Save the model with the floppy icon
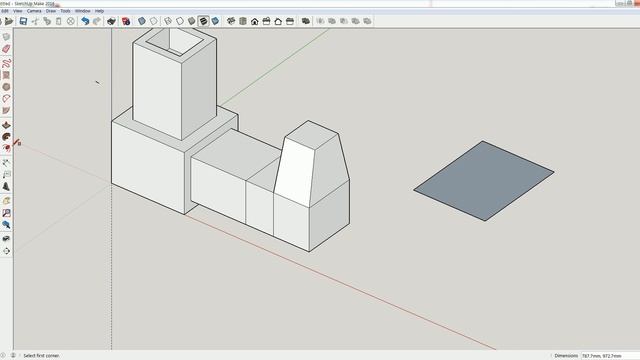Image resolution: width=640 pixels, height=360 pixels. pos(23,21)
